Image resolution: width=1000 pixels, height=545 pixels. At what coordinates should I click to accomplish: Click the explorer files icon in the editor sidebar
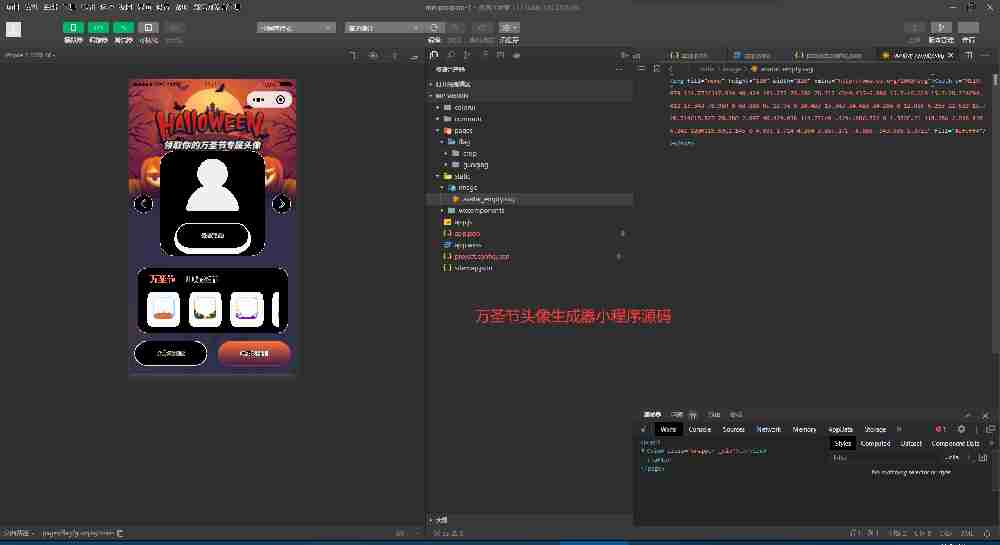pyautogui.click(x=434, y=55)
